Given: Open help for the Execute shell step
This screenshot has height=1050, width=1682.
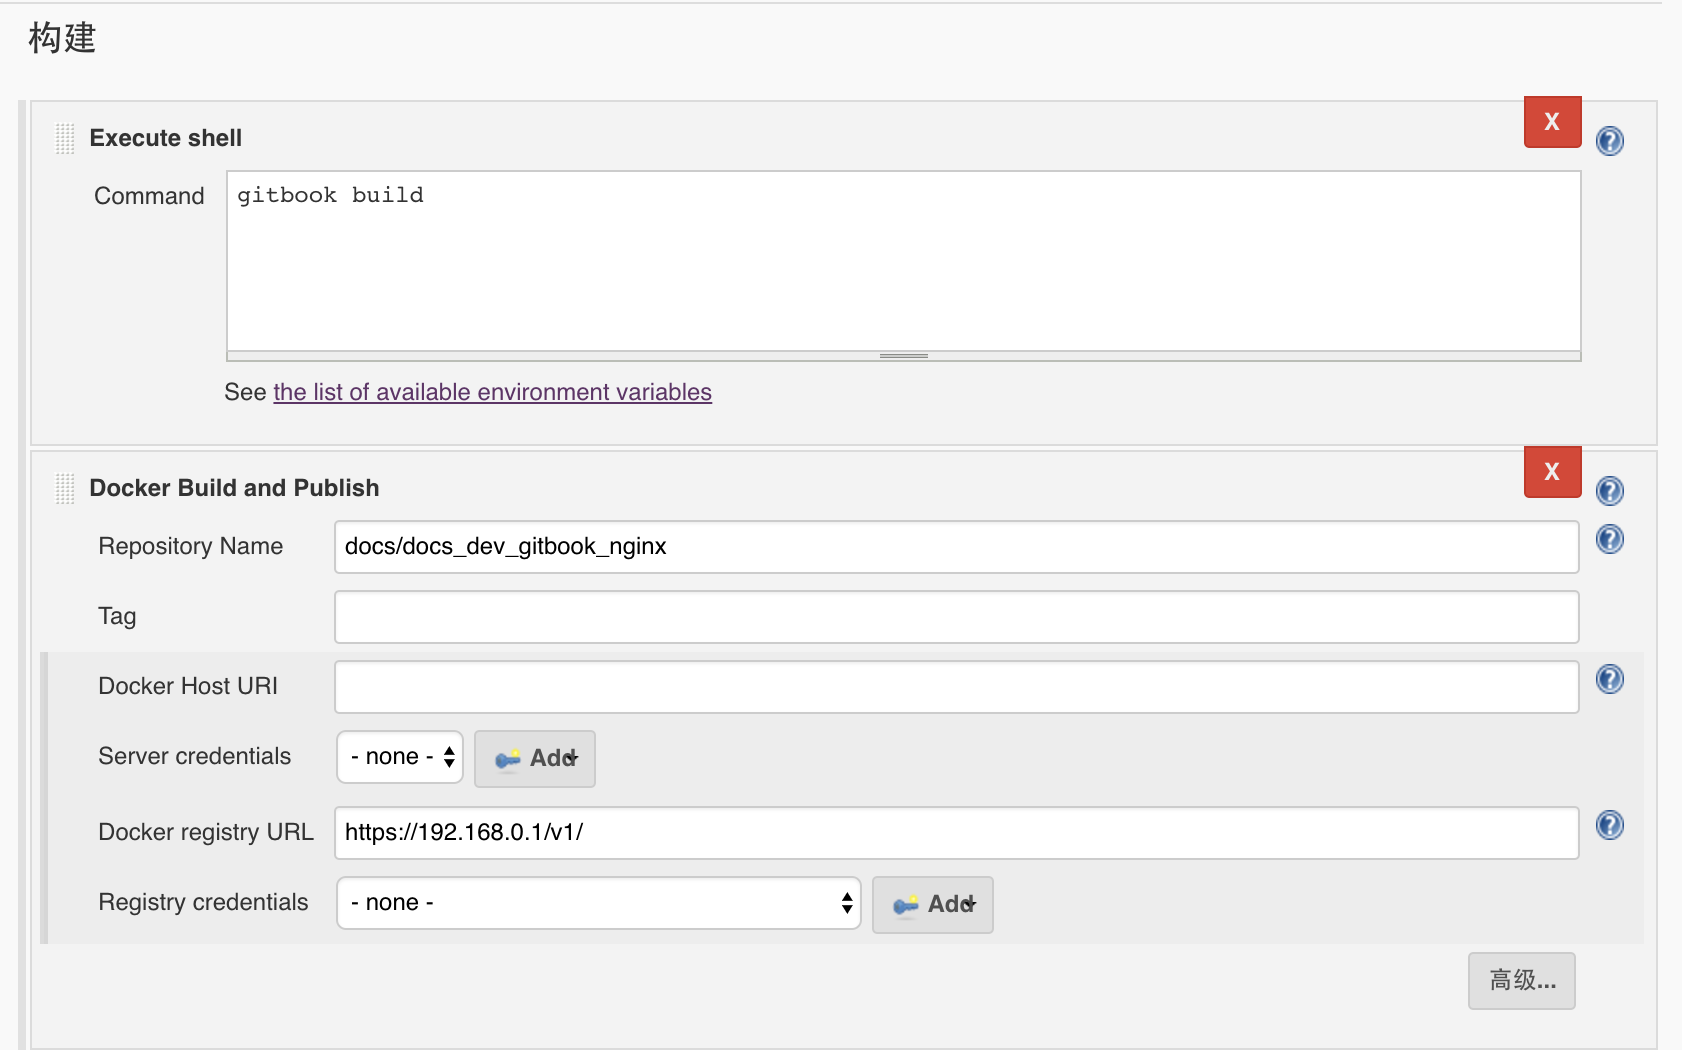Looking at the screenshot, I should point(1609,141).
